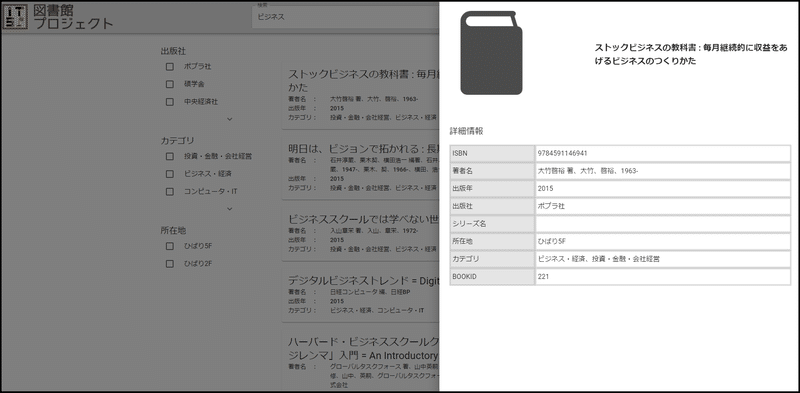Check the ひばり2F location checkbox
This screenshot has height=393, width=800.
[170, 264]
